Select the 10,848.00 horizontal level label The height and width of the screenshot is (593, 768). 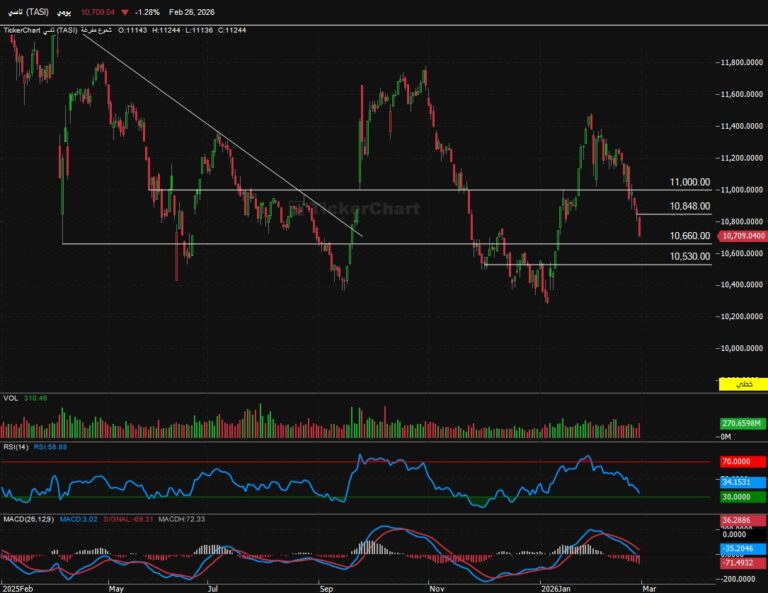pyautogui.click(x=690, y=206)
